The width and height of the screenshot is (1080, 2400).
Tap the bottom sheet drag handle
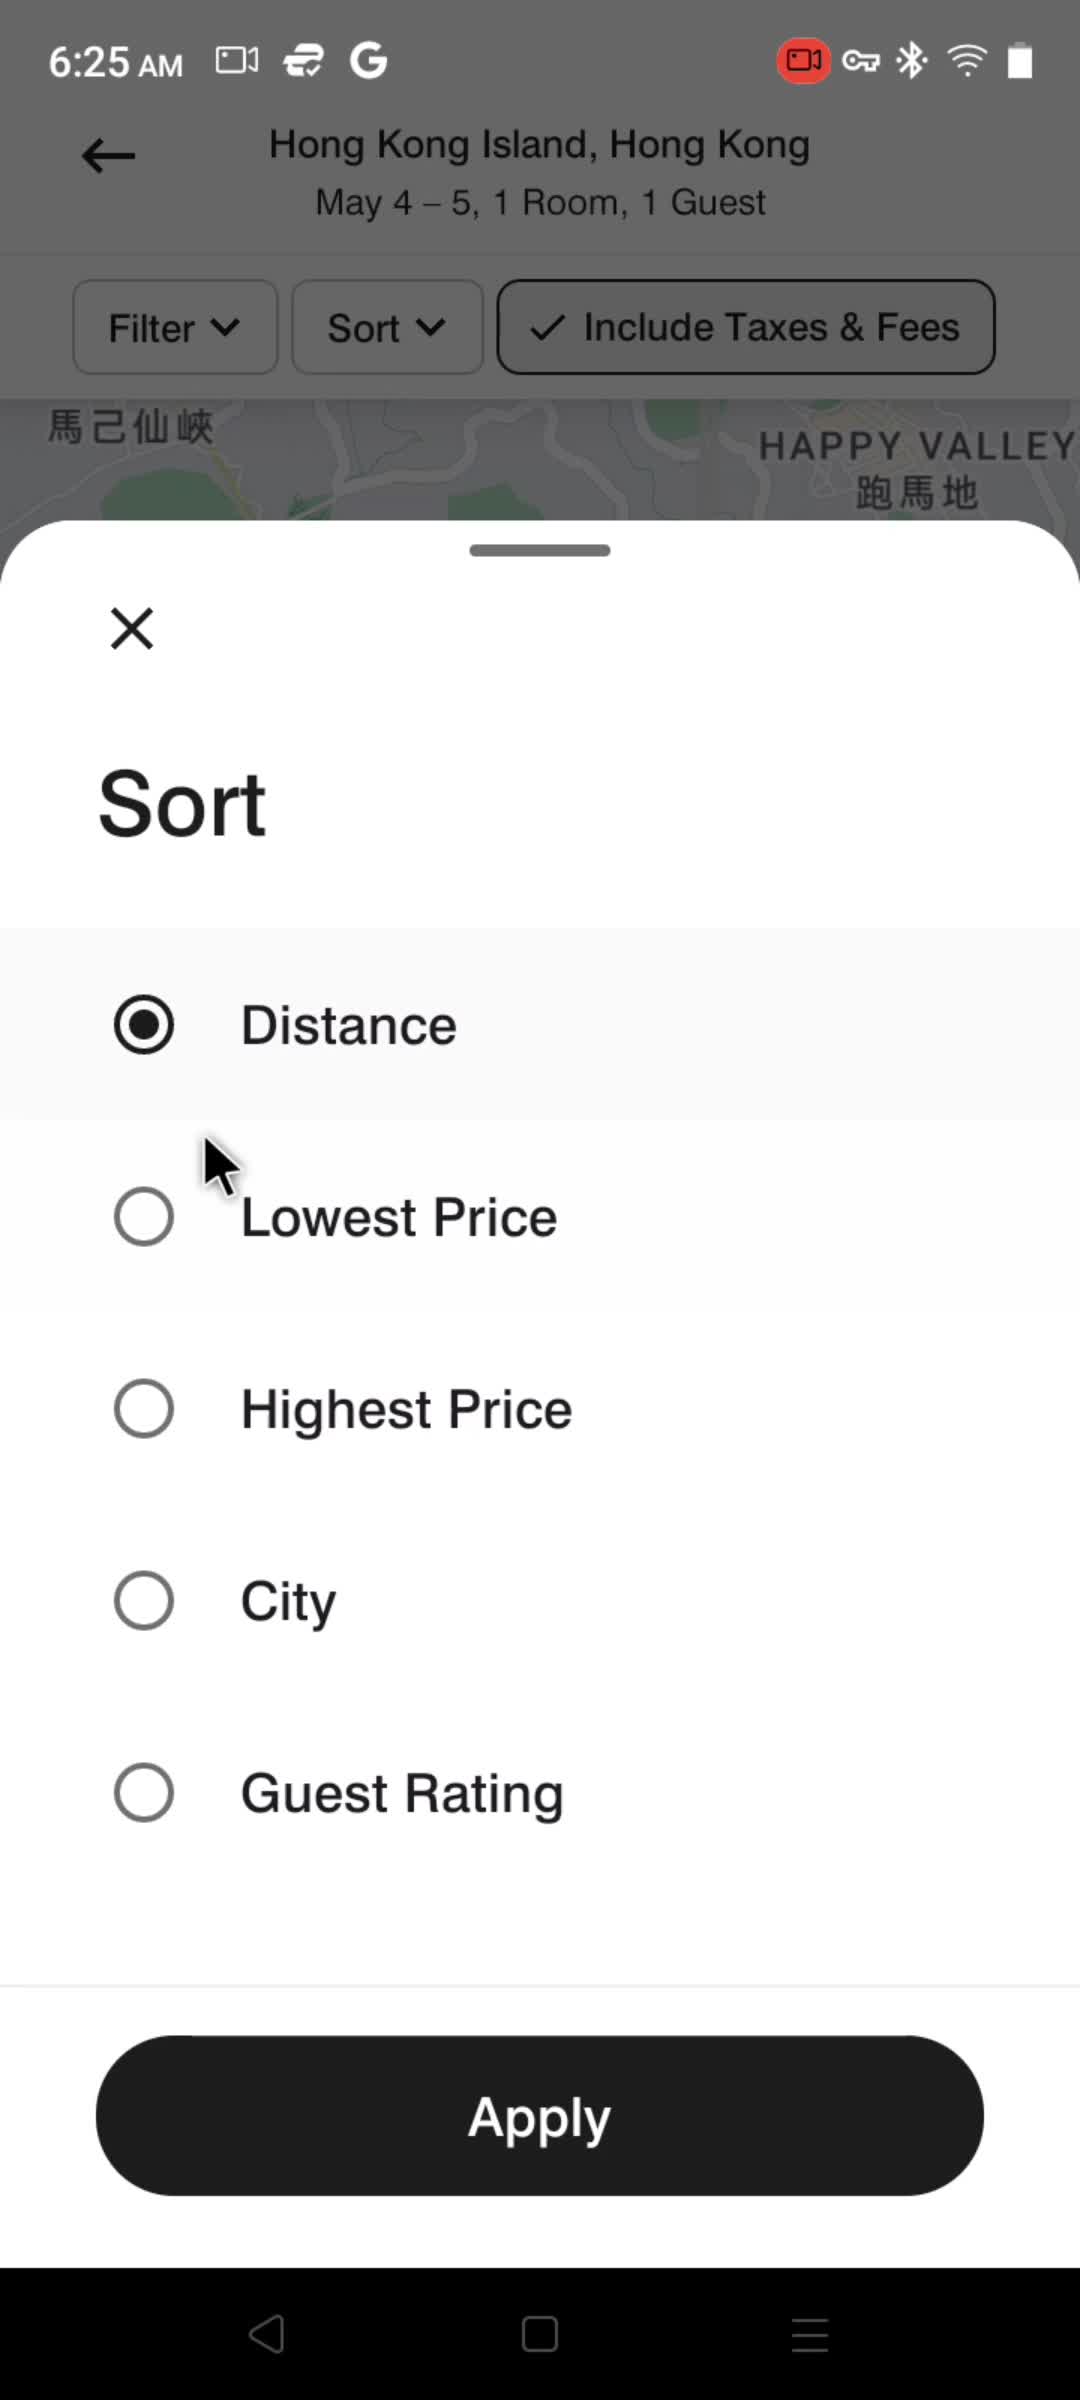pyautogui.click(x=540, y=550)
